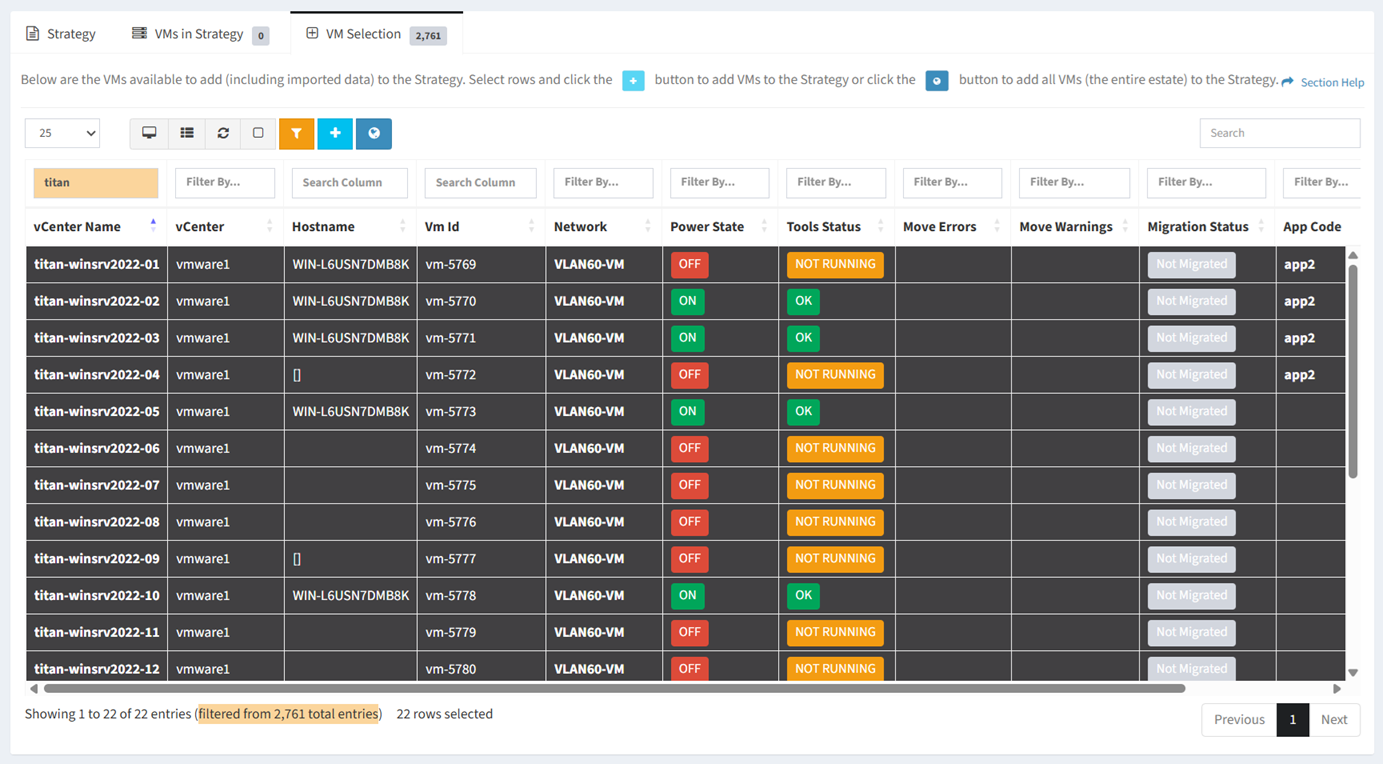This screenshot has height=764, width=1383.
Task: Toggle the select-all square checkbox button
Action: coord(258,133)
